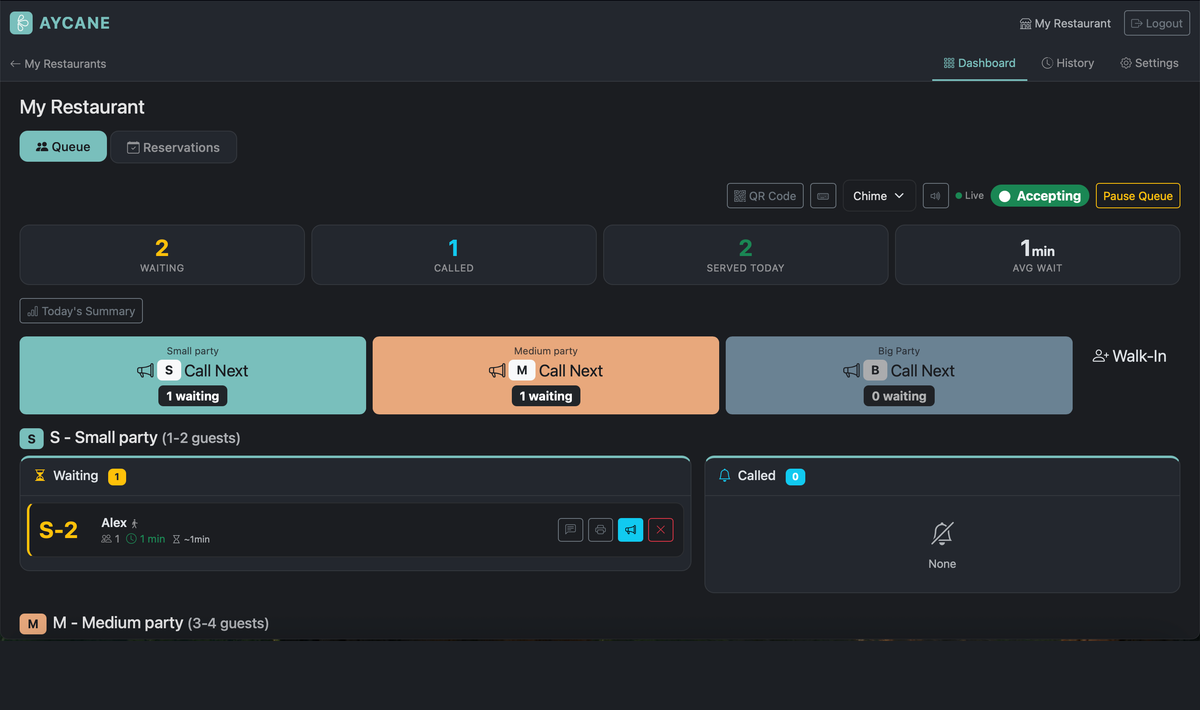Click the keyboard shortcuts icon beside QR Code
1200x710 pixels.
point(823,195)
